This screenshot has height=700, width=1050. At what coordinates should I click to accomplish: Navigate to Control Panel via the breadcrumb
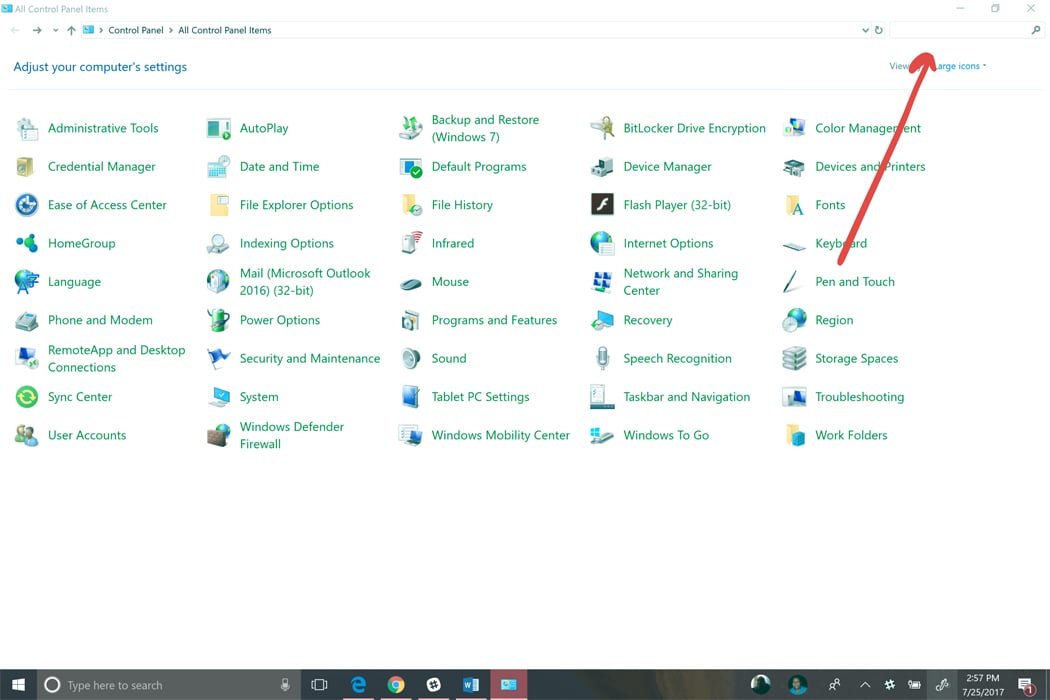pos(135,30)
